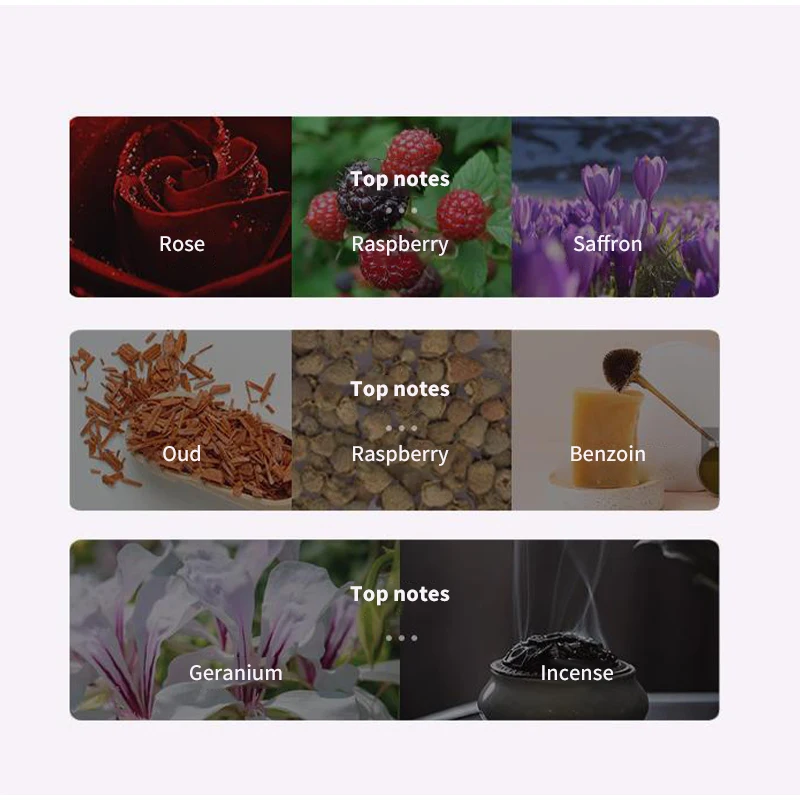The height and width of the screenshot is (800, 800).
Task: Select the smoking incense burner tile
Action: tap(560, 630)
